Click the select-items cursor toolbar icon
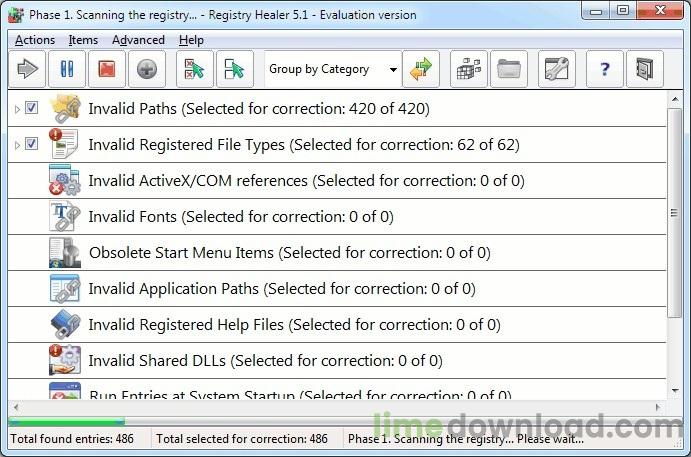The height and width of the screenshot is (457, 691). (x=234, y=69)
